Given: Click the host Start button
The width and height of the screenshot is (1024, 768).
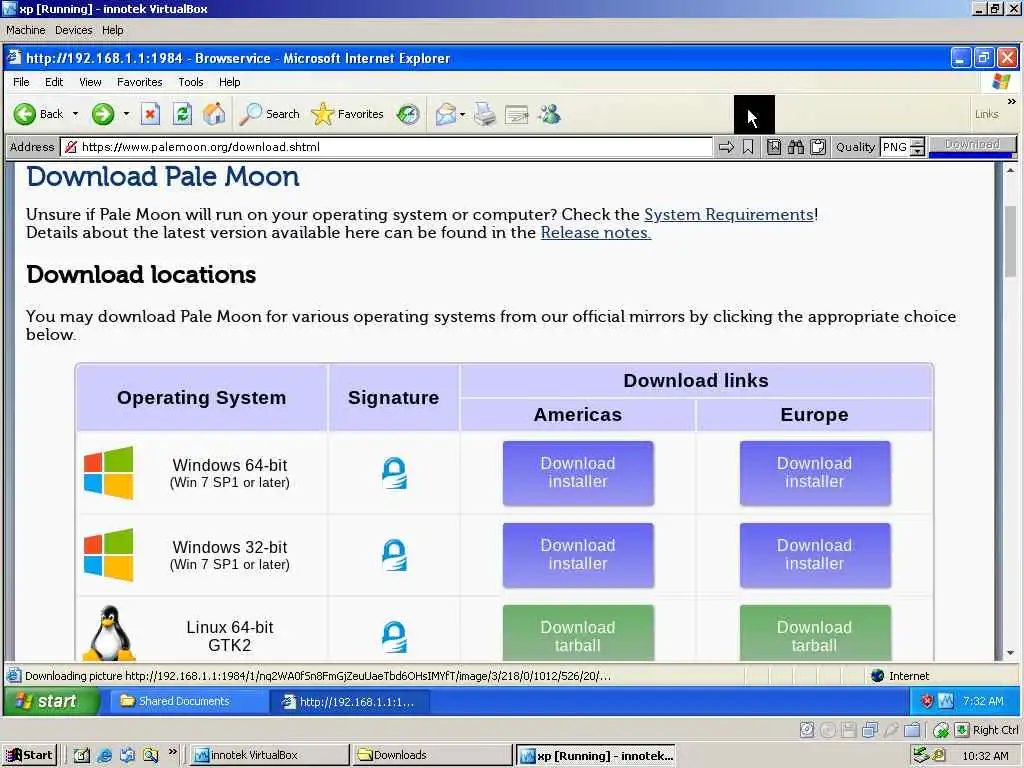Looking at the screenshot, I should point(29,756).
